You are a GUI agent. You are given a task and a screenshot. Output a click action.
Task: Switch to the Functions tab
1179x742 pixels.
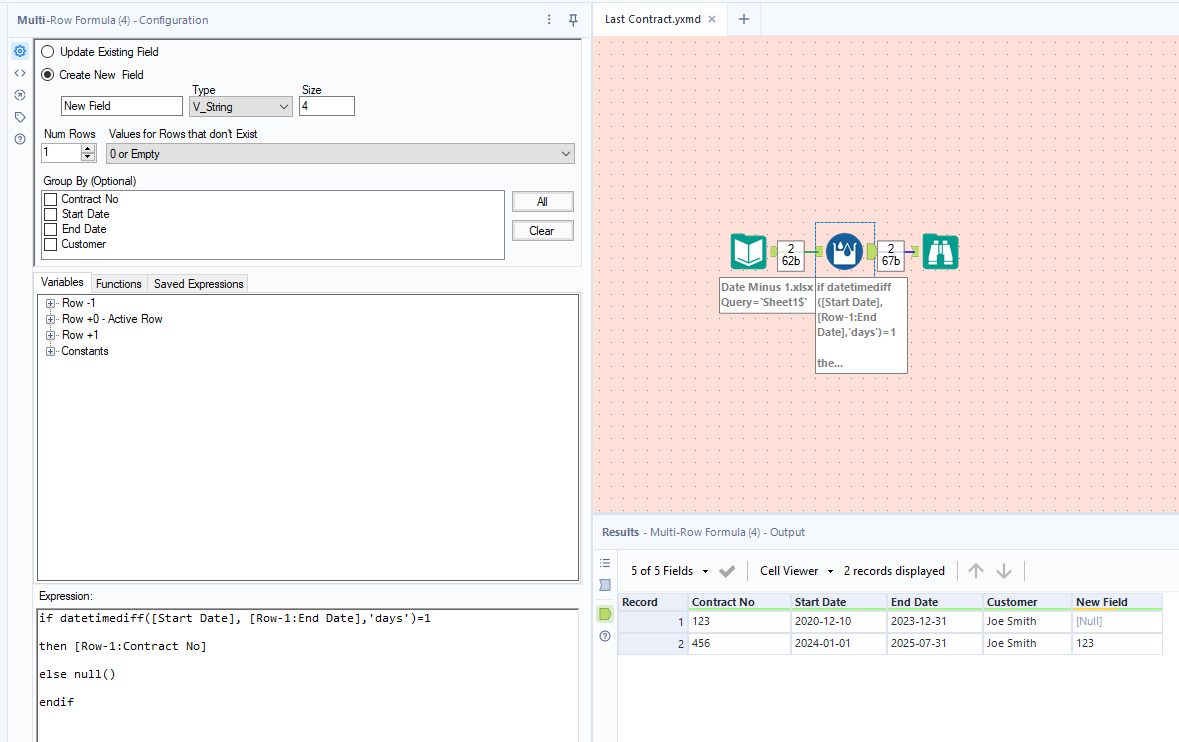tap(119, 284)
